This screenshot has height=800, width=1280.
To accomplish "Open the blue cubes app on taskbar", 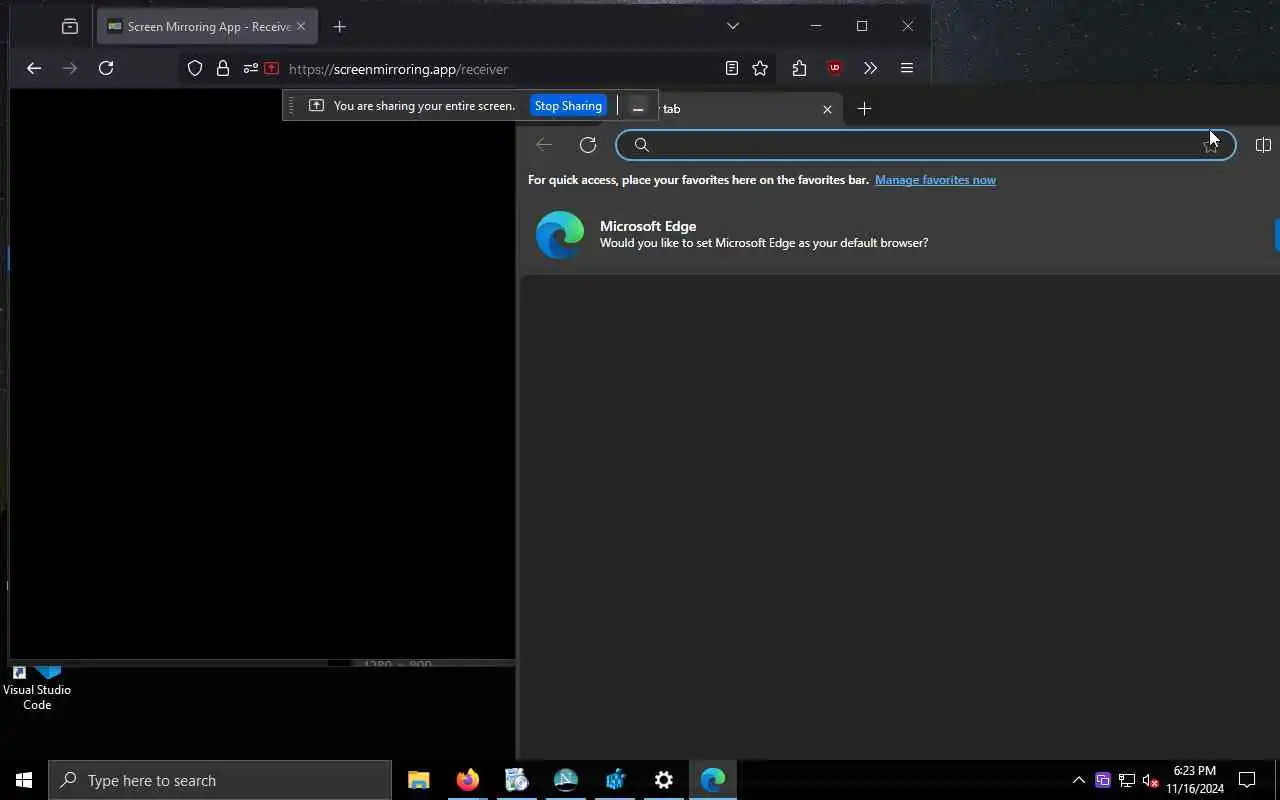I will coord(615,780).
